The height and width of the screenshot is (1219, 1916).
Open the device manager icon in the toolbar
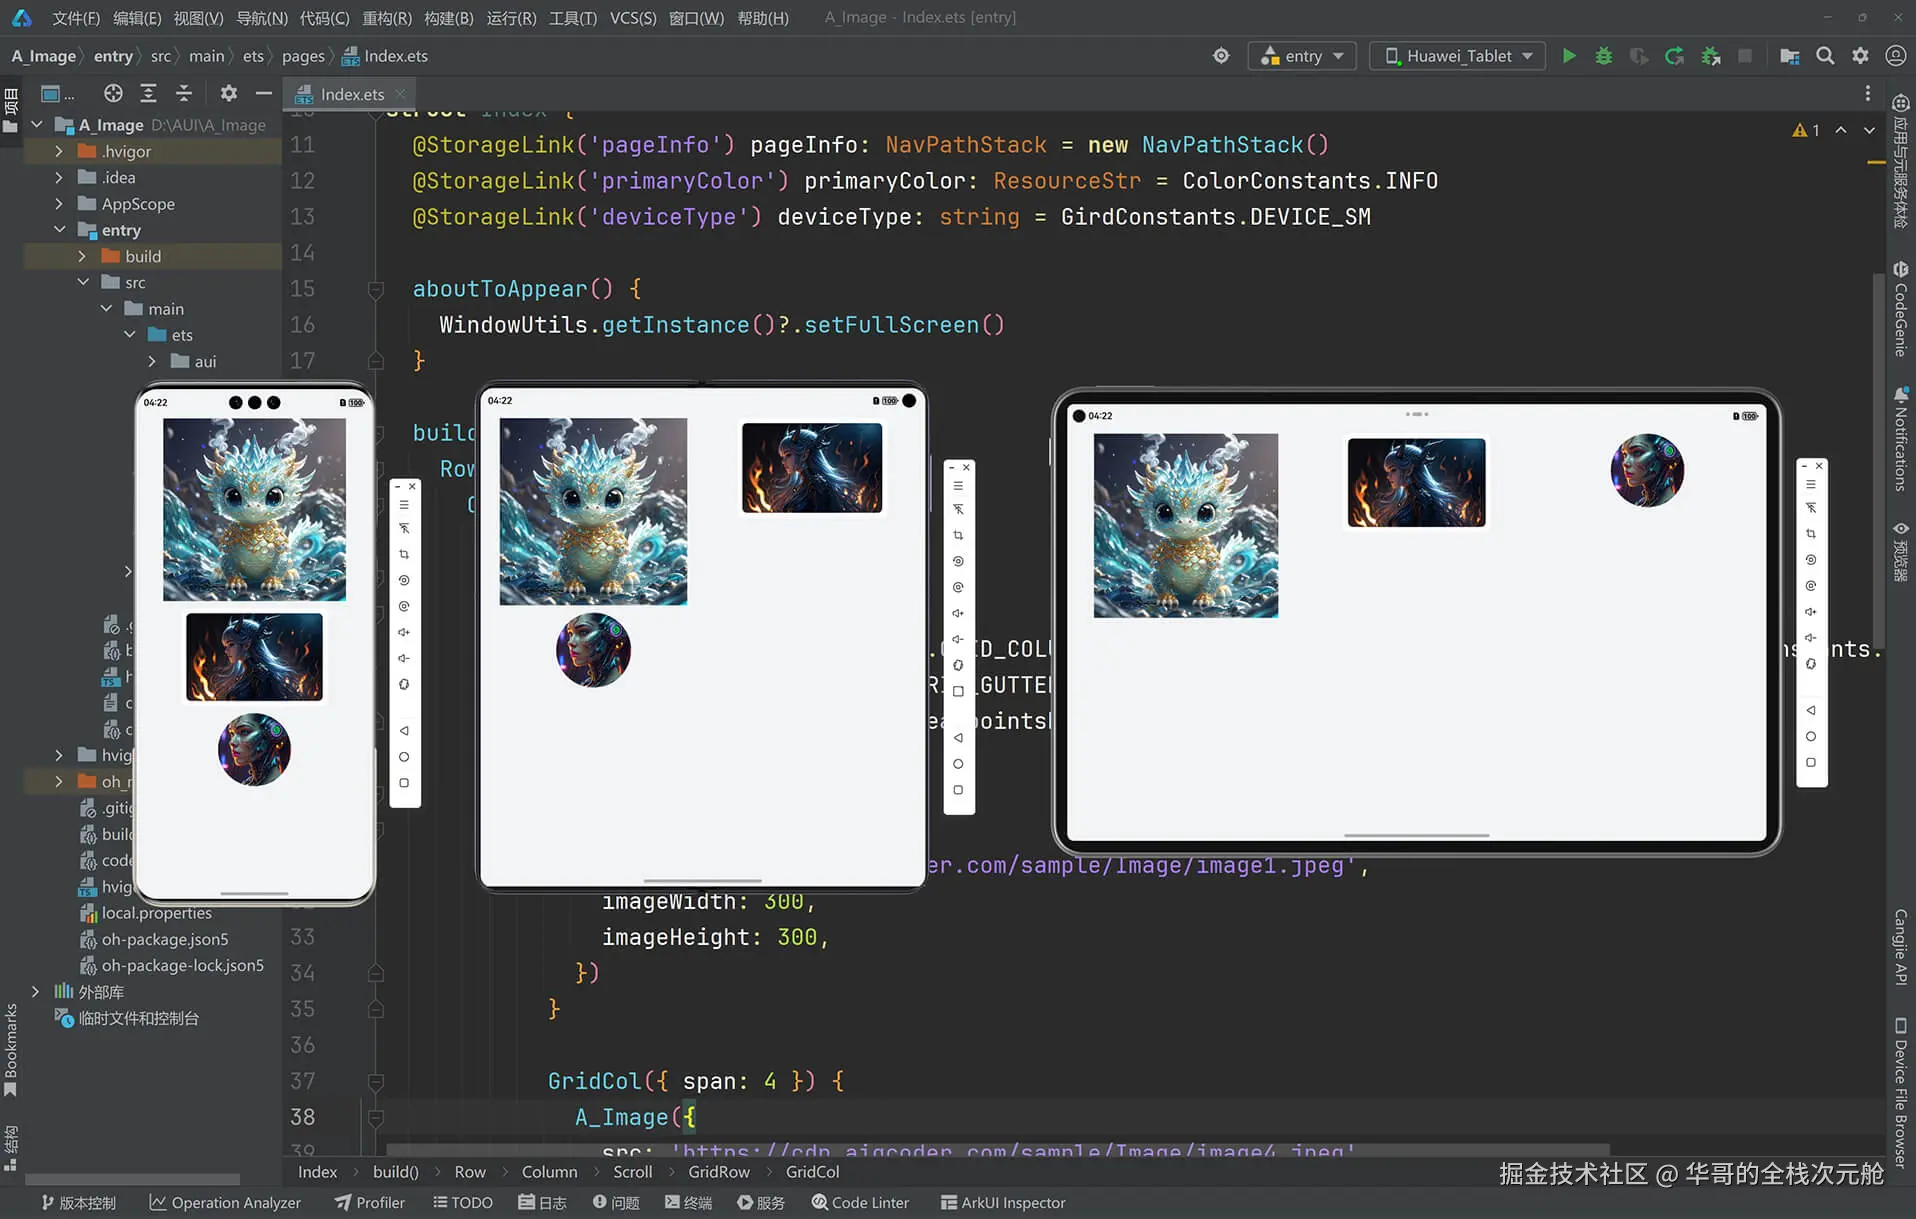point(1789,56)
